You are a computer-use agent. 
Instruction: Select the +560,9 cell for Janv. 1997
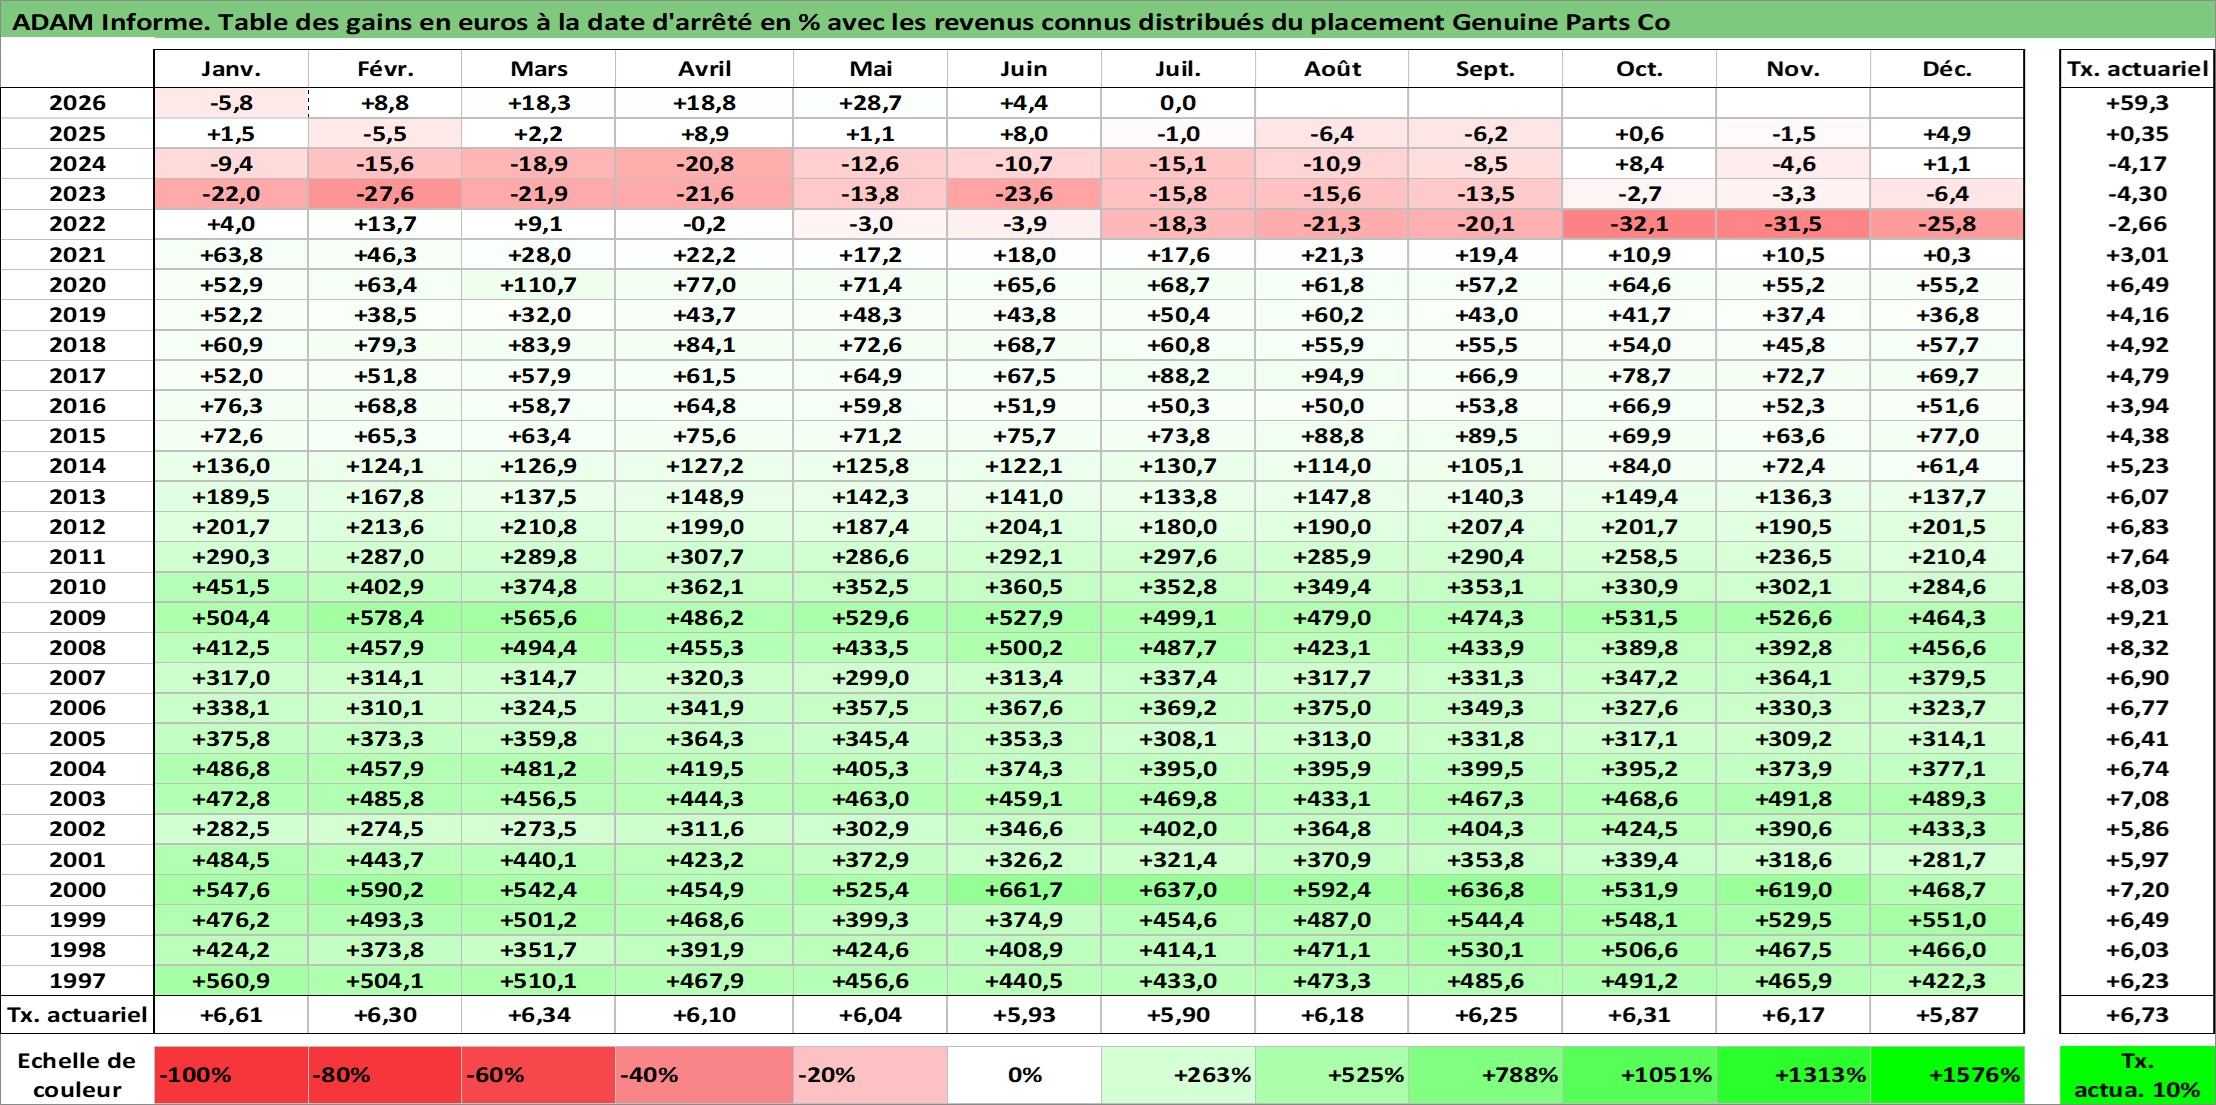pyautogui.click(x=231, y=980)
